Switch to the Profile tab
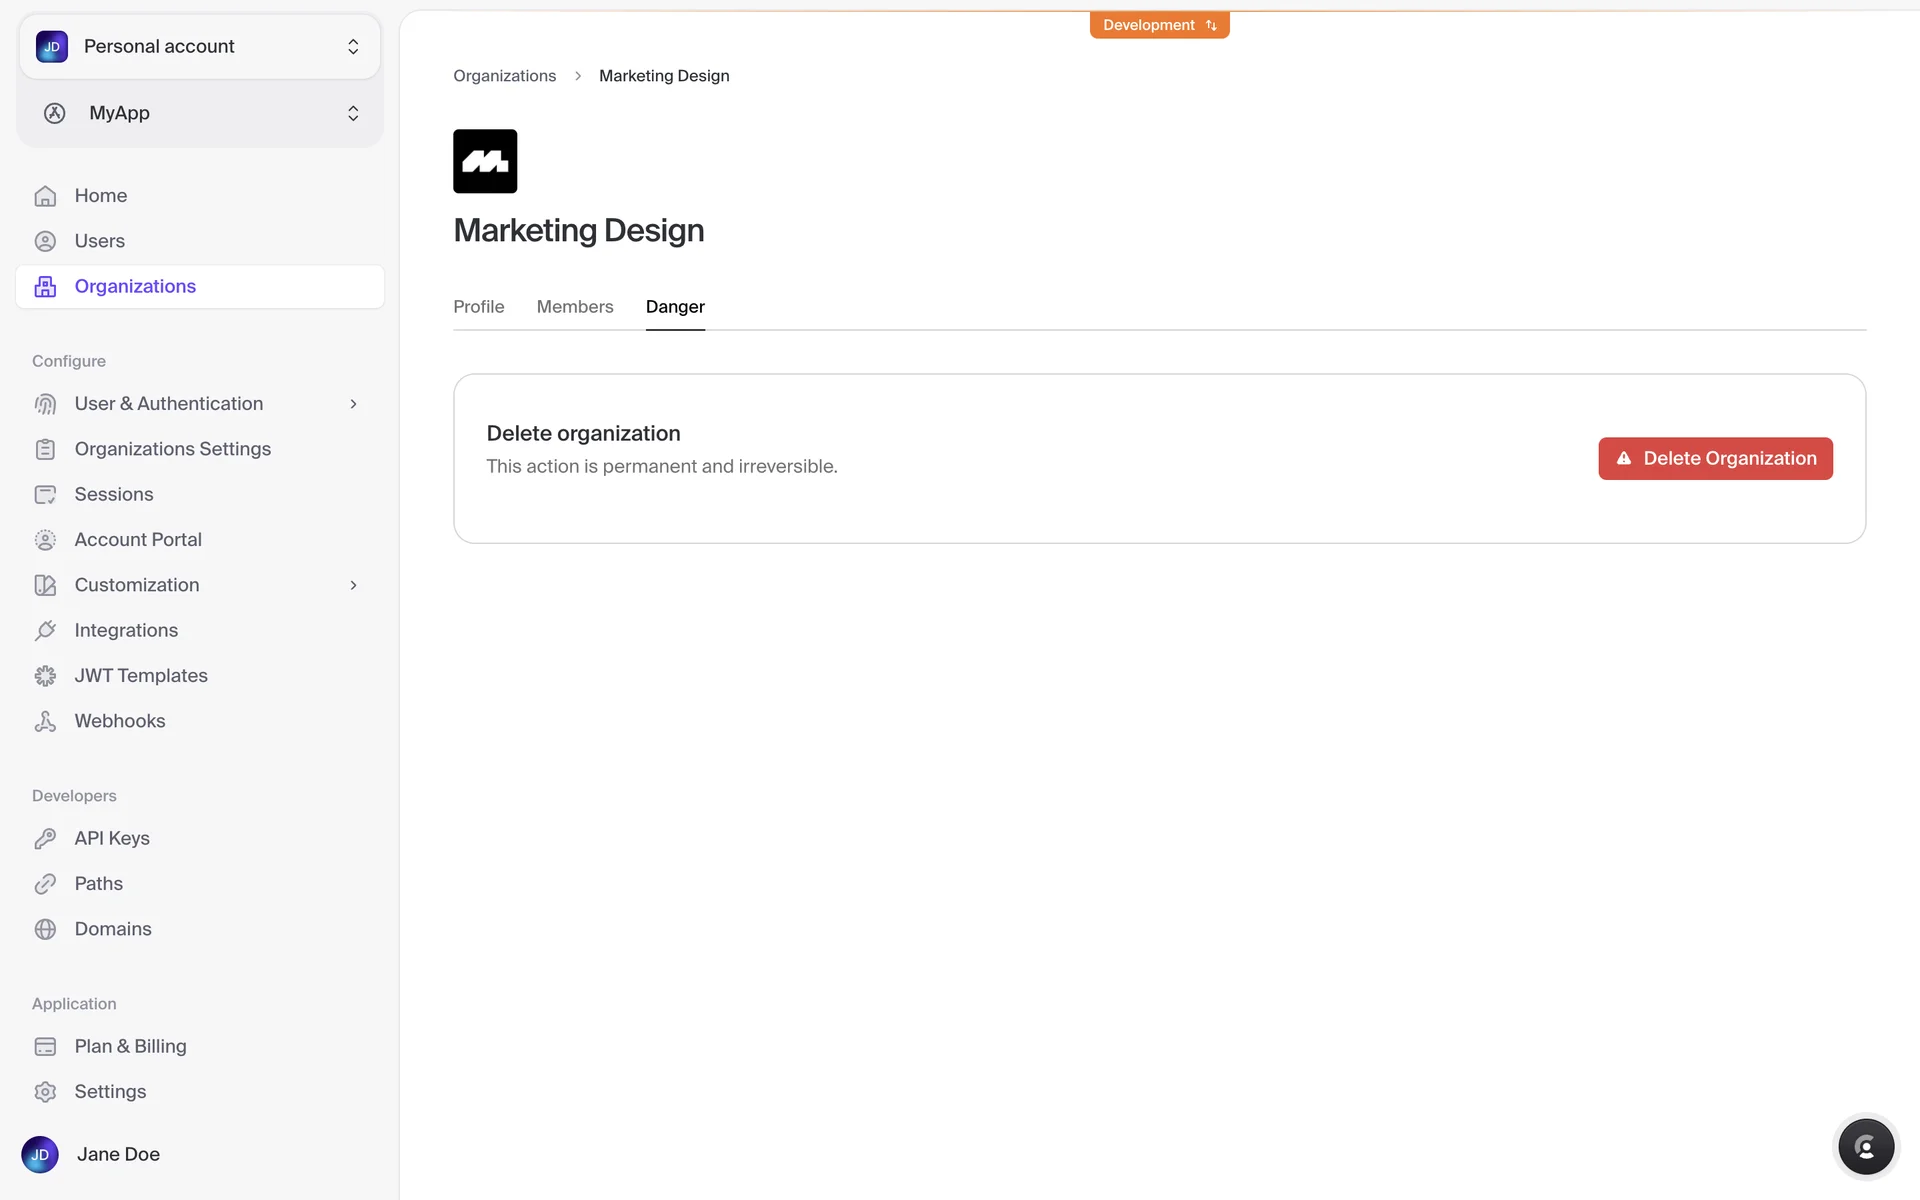 tap(478, 307)
